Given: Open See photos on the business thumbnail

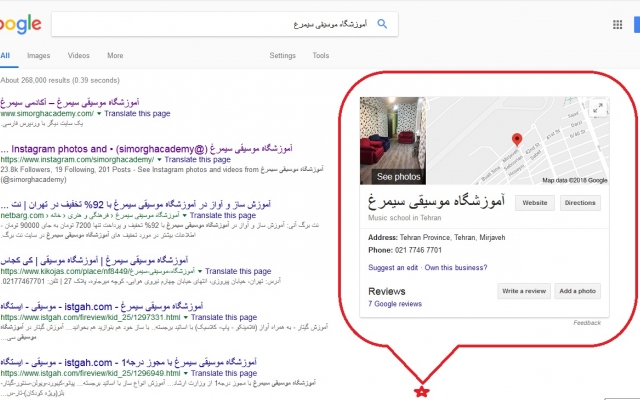Looking at the screenshot, I should pyautogui.click(x=398, y=177).
